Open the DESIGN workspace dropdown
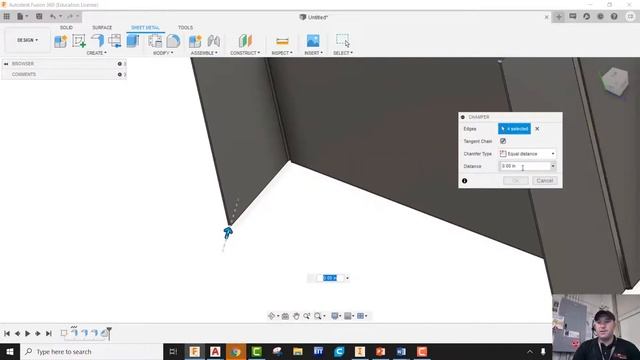 (27, 40)
